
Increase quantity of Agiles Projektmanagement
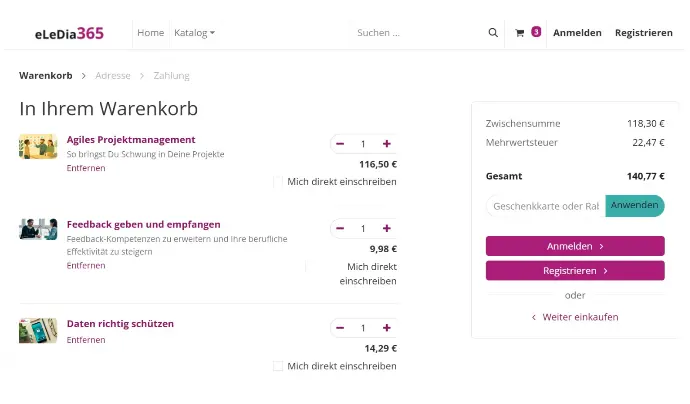pos(386,144)
